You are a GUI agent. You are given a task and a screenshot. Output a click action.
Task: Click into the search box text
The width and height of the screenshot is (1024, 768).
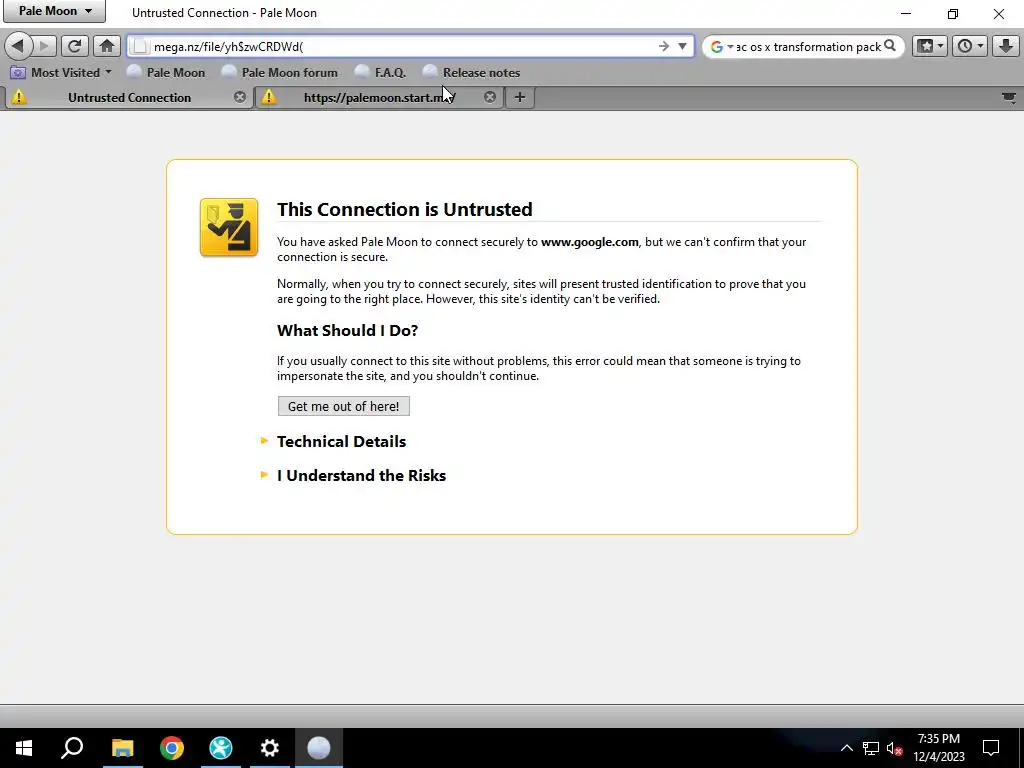(808, 46)
